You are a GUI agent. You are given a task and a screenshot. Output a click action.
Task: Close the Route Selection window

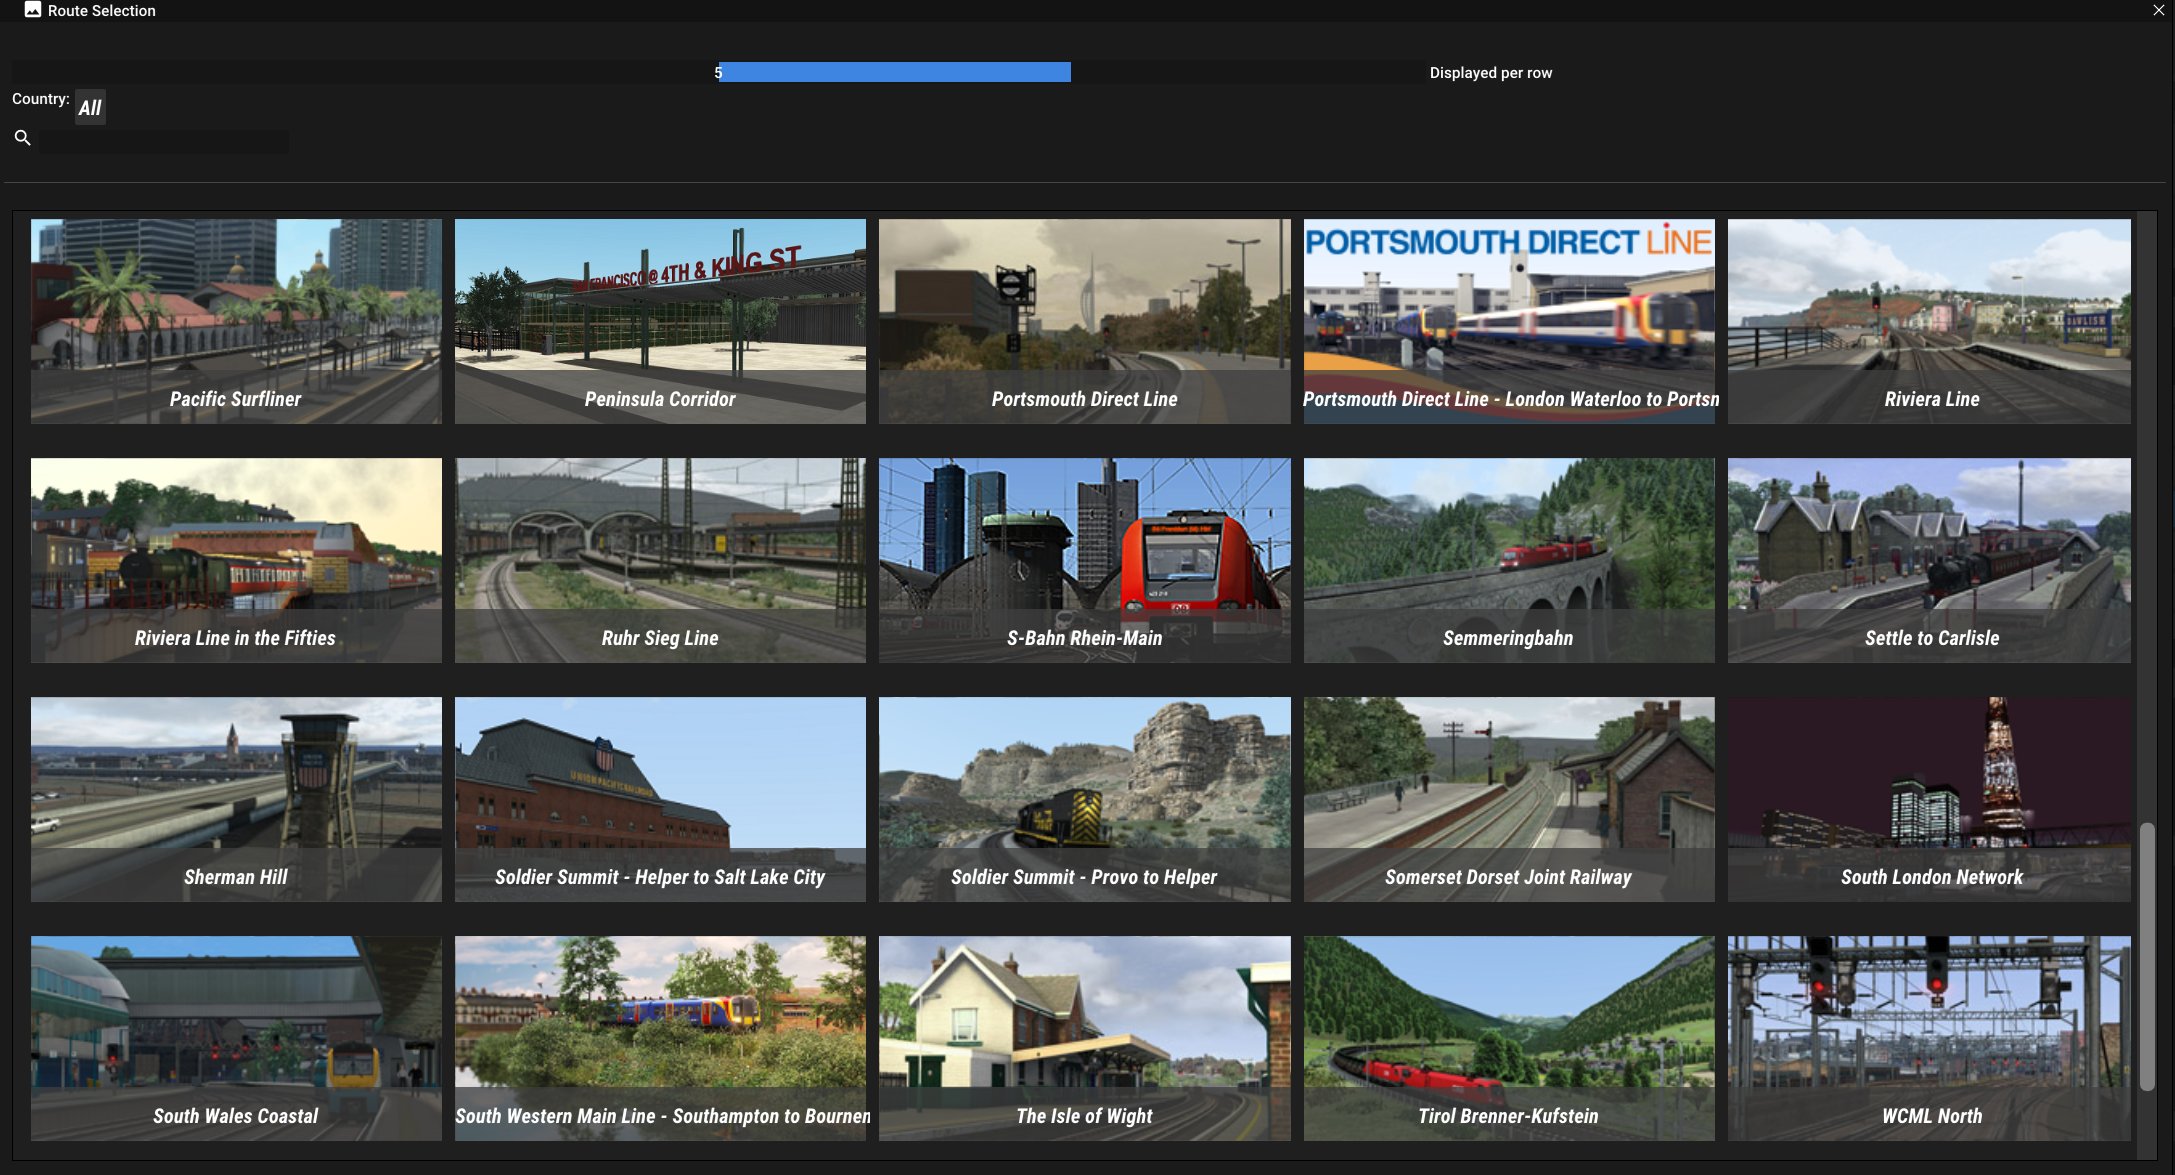pos(2158,10)
